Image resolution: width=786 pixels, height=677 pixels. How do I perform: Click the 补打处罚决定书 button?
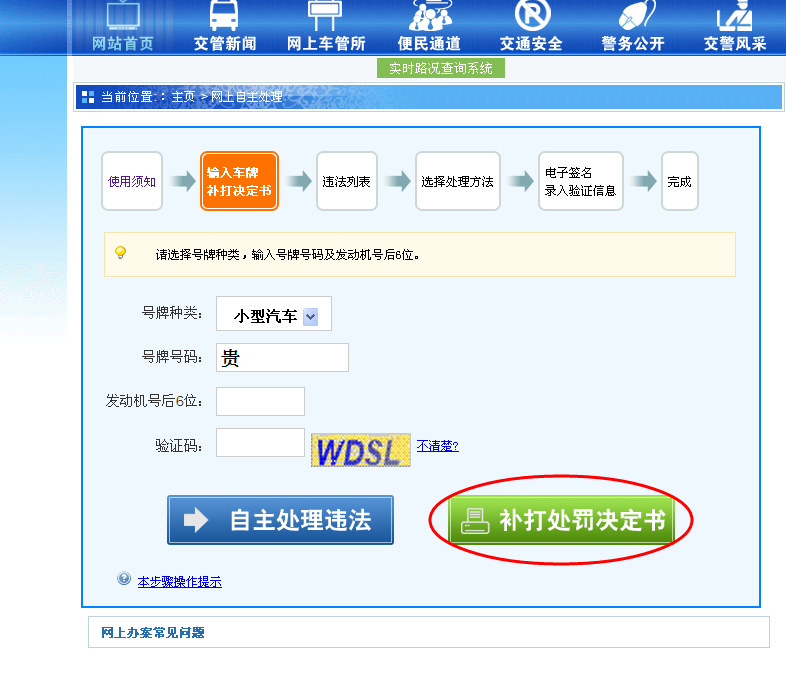[561, 520]
